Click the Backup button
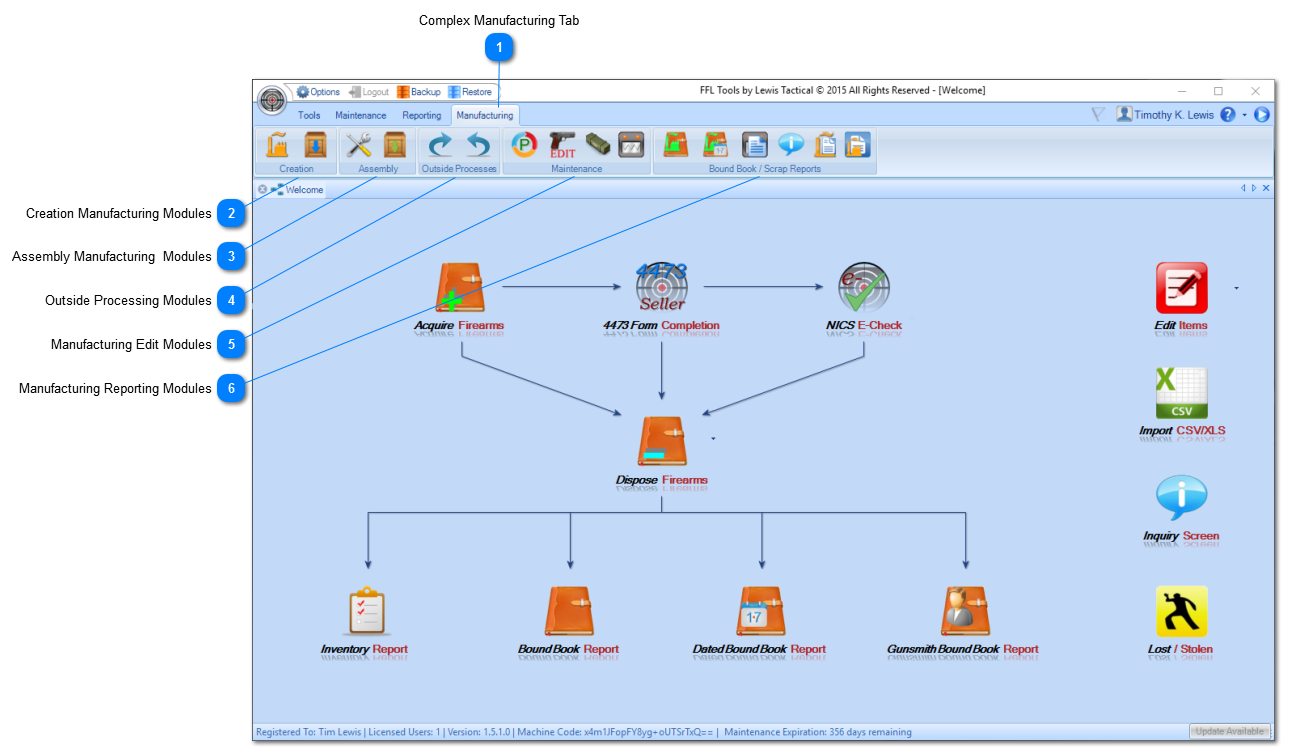 pos(419,92)
